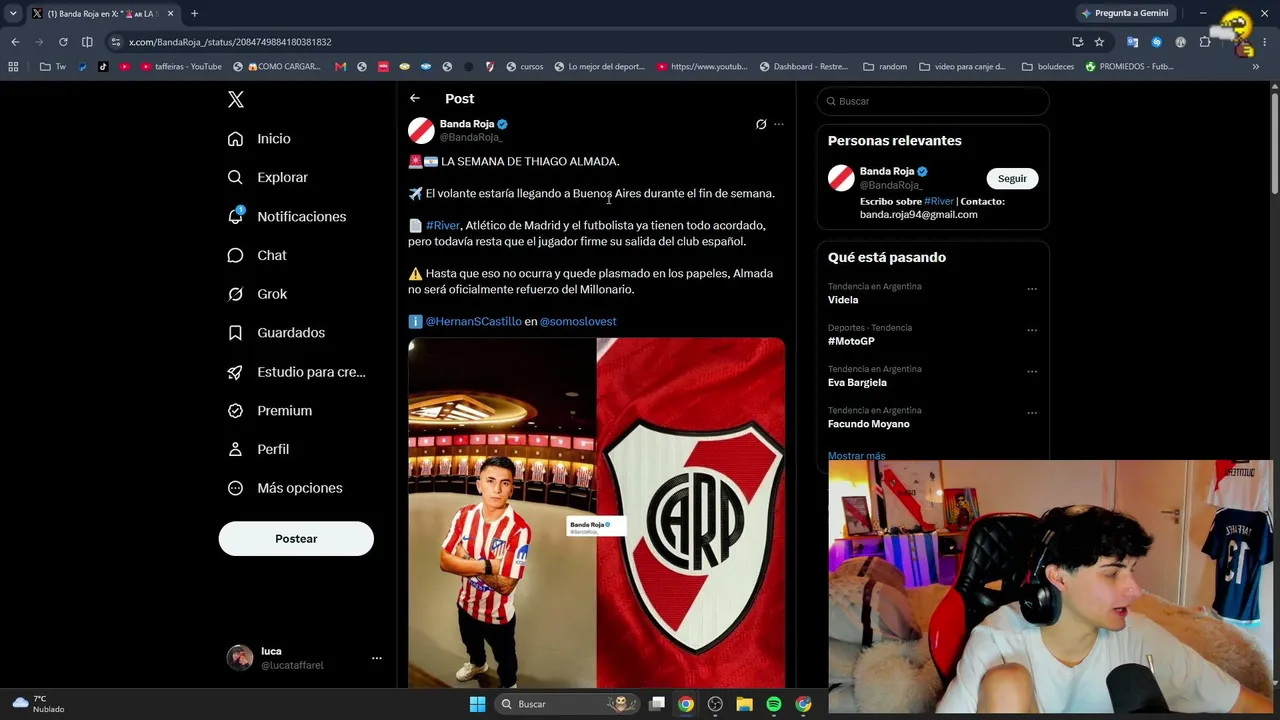
Task: Open more options for #MotoGP trend
Action: (1032, 330)
